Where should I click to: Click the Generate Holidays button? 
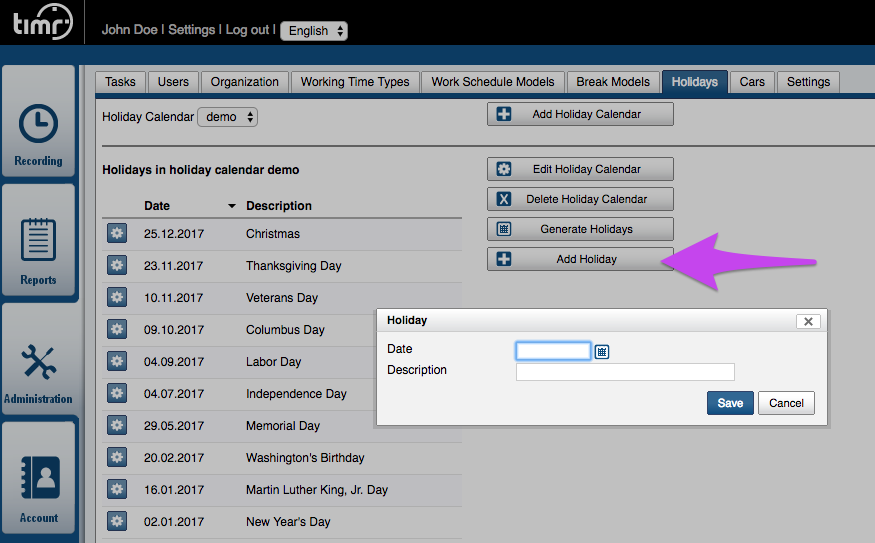tap(580, 229)
